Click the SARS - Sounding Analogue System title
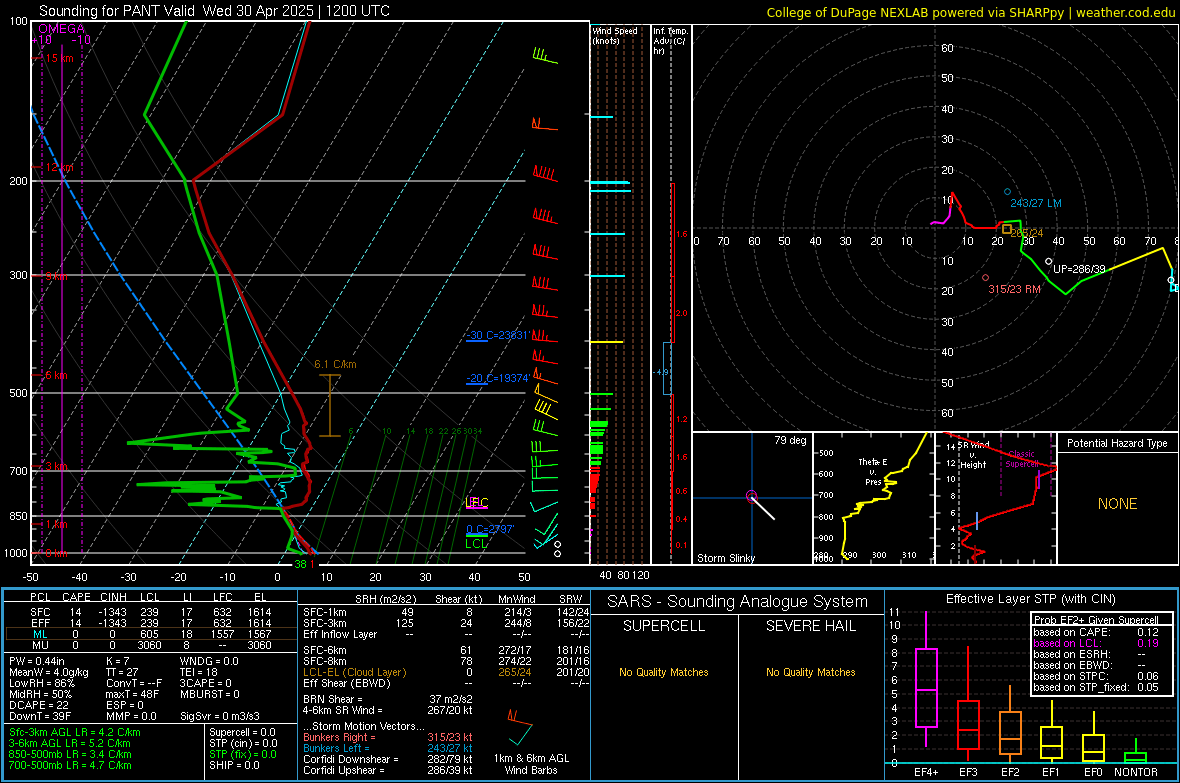 [x=738, y=602]
